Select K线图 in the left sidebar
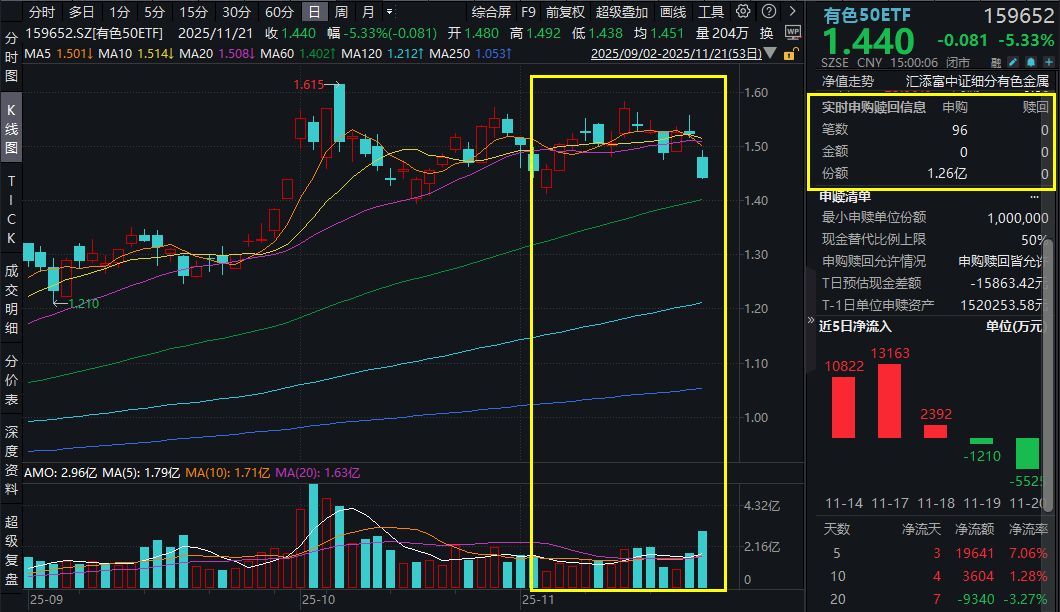The width and height of the screenshot is (1060, 612). point(10,125)
